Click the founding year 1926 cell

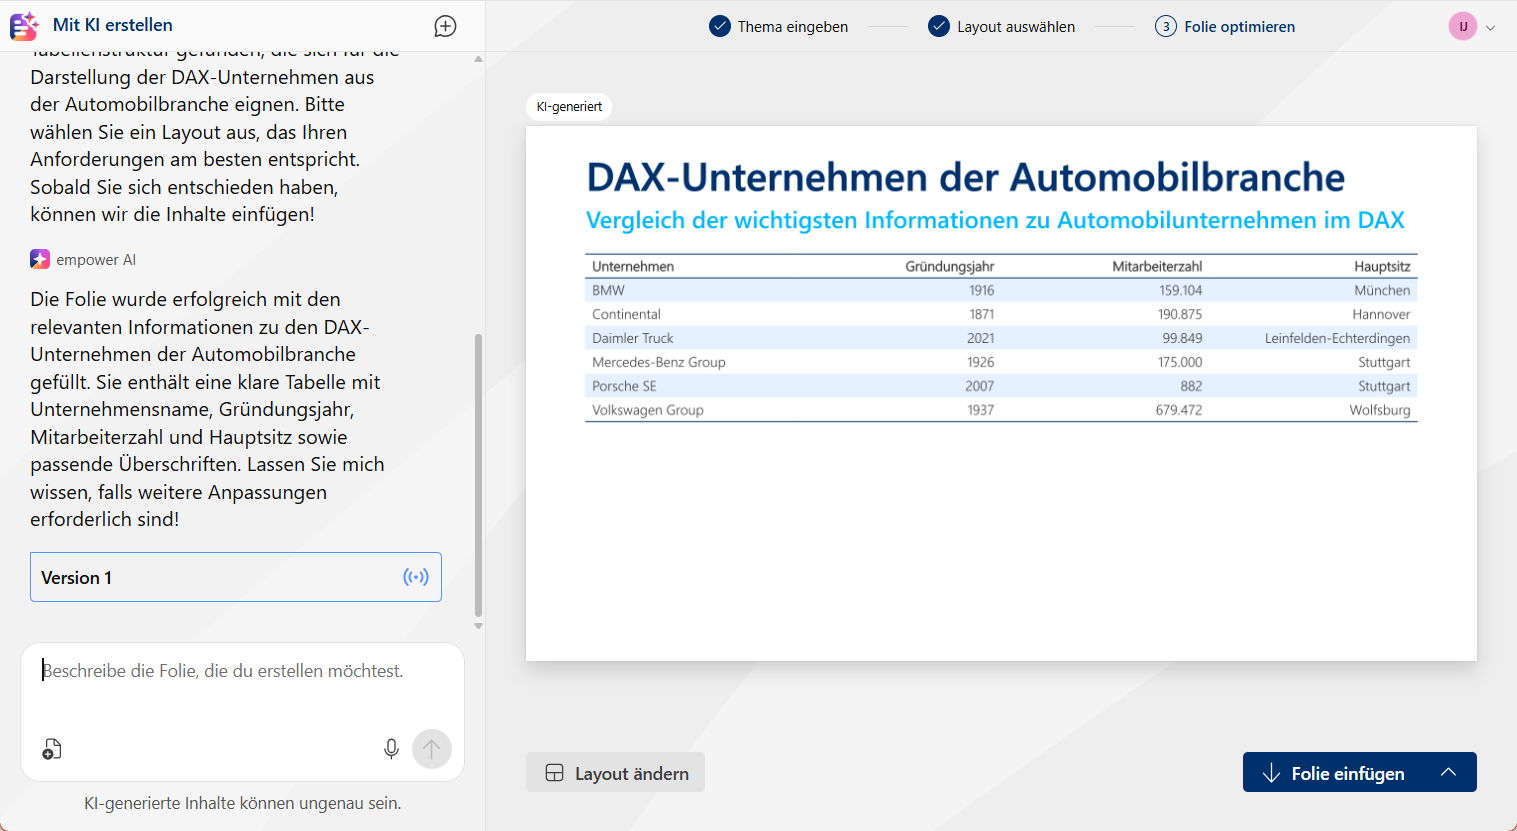[x=981, y=362]
